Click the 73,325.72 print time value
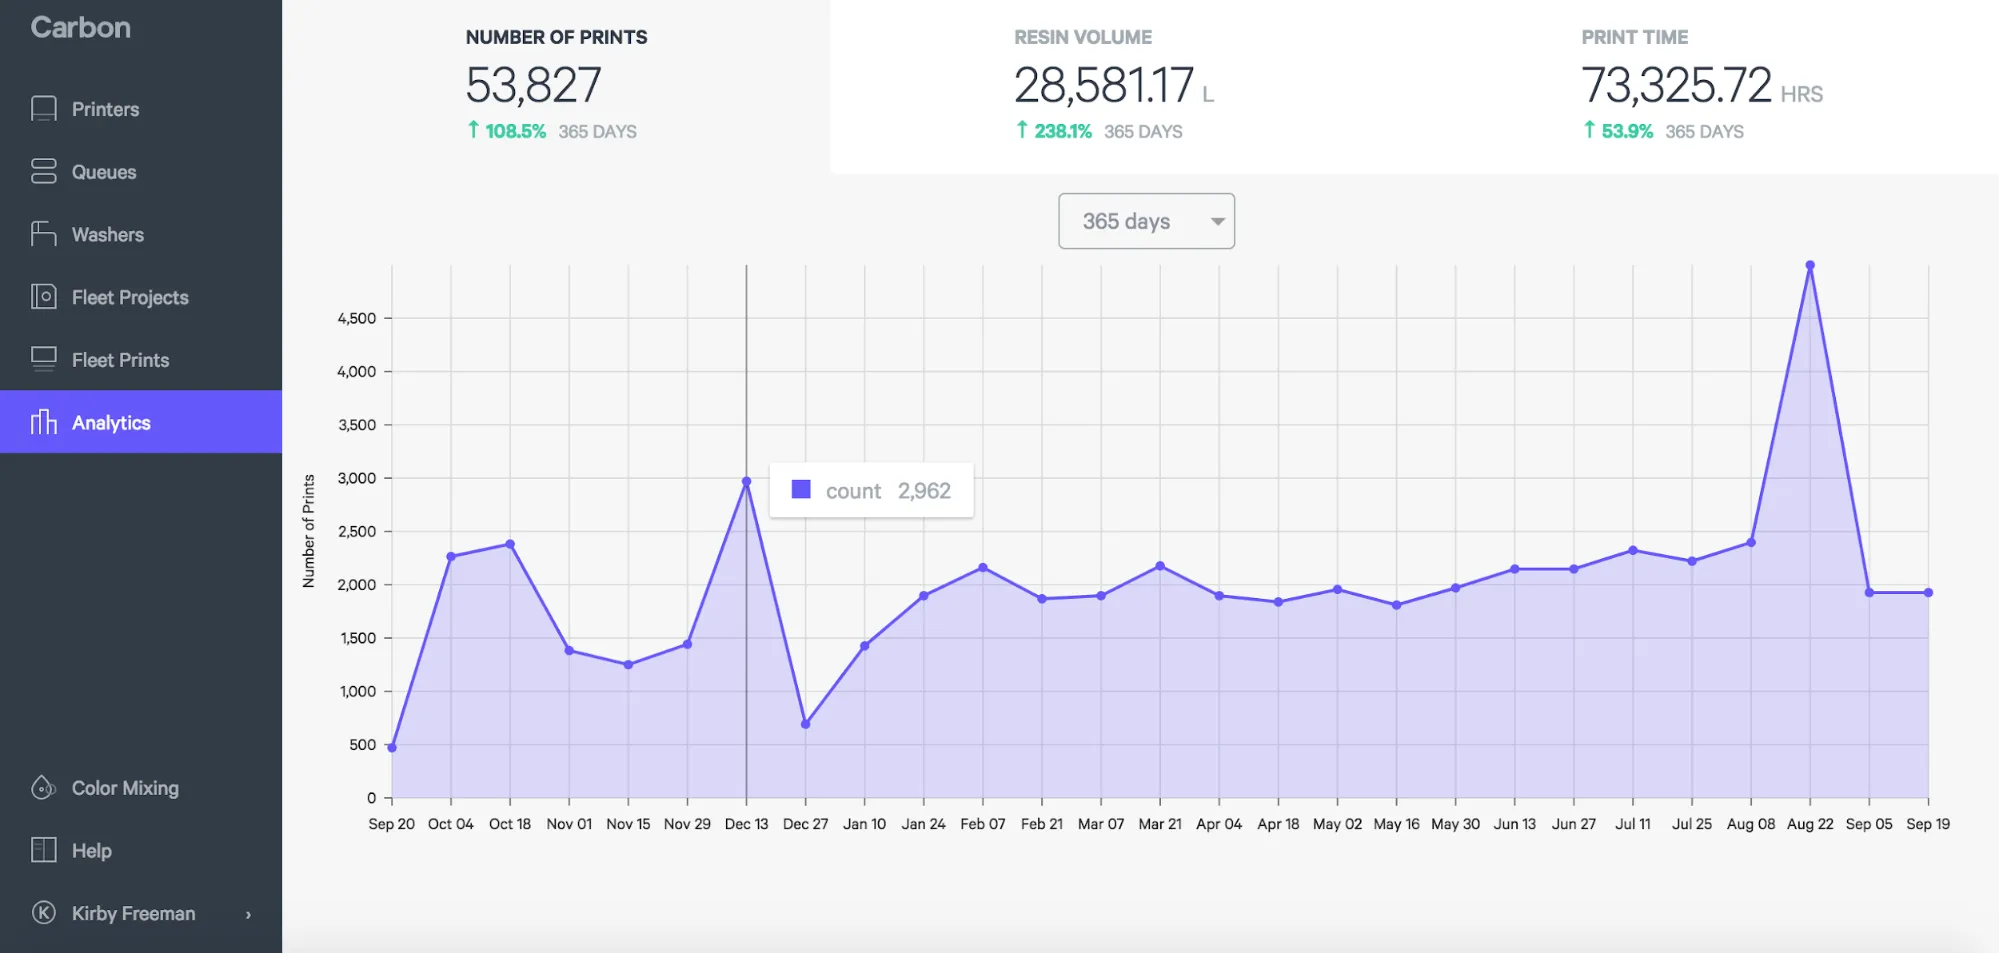 (1676, 85)
